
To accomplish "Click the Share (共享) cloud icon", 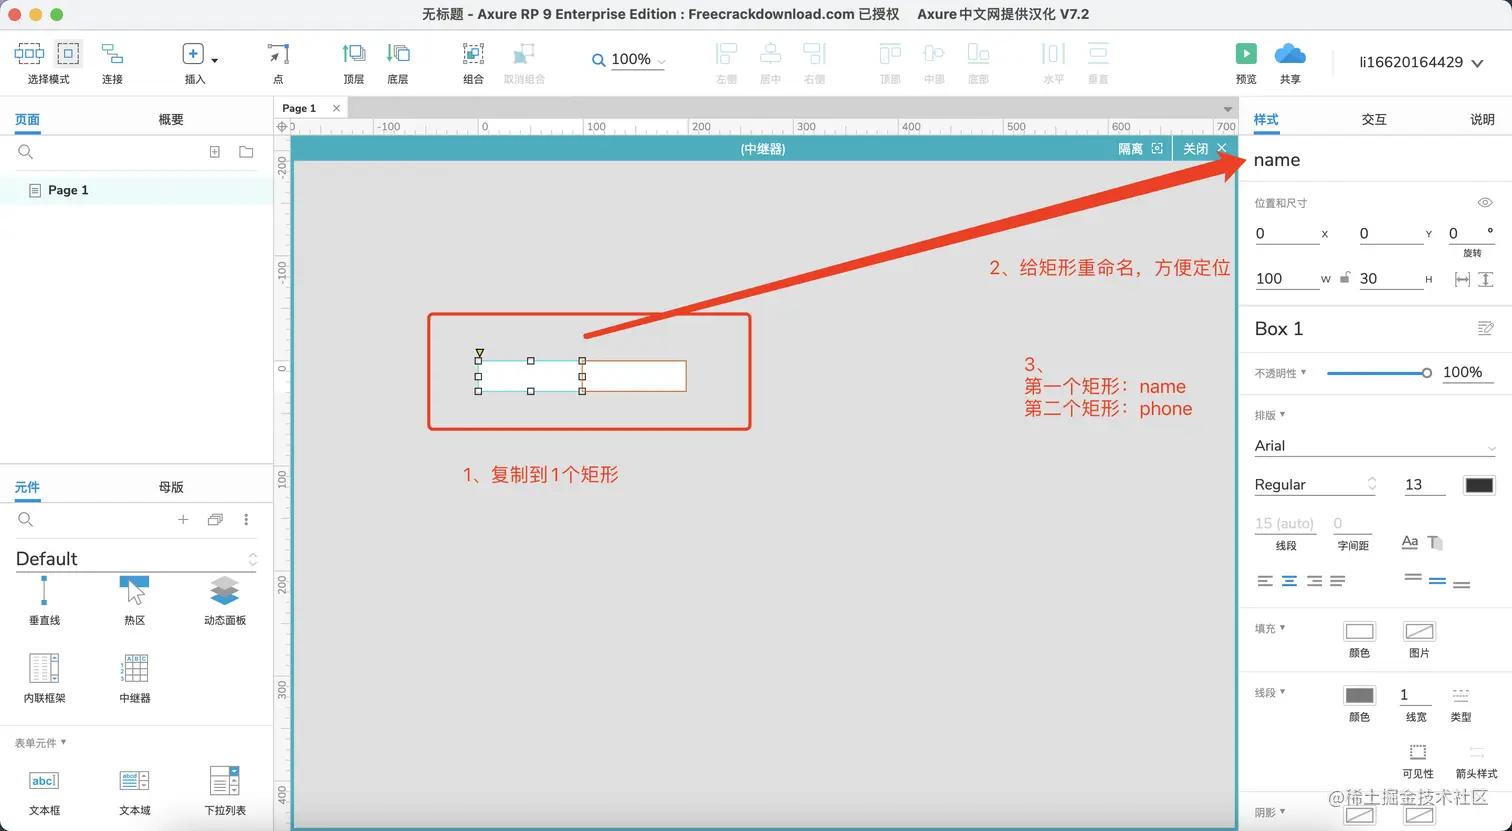I will (1290, 53).
